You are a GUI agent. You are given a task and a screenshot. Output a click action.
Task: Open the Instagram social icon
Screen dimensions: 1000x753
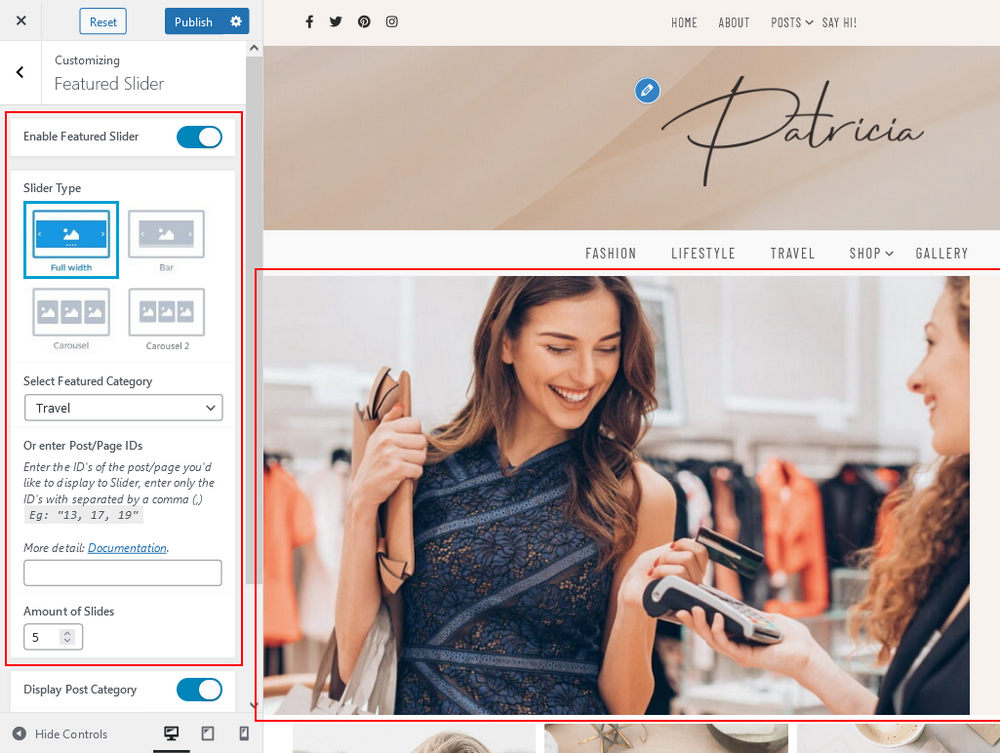392,22
